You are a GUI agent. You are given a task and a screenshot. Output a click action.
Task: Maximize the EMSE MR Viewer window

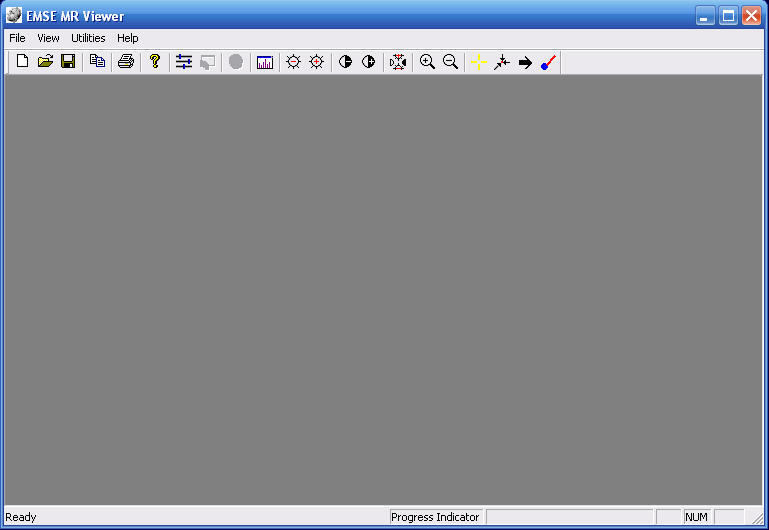(728, 16)
